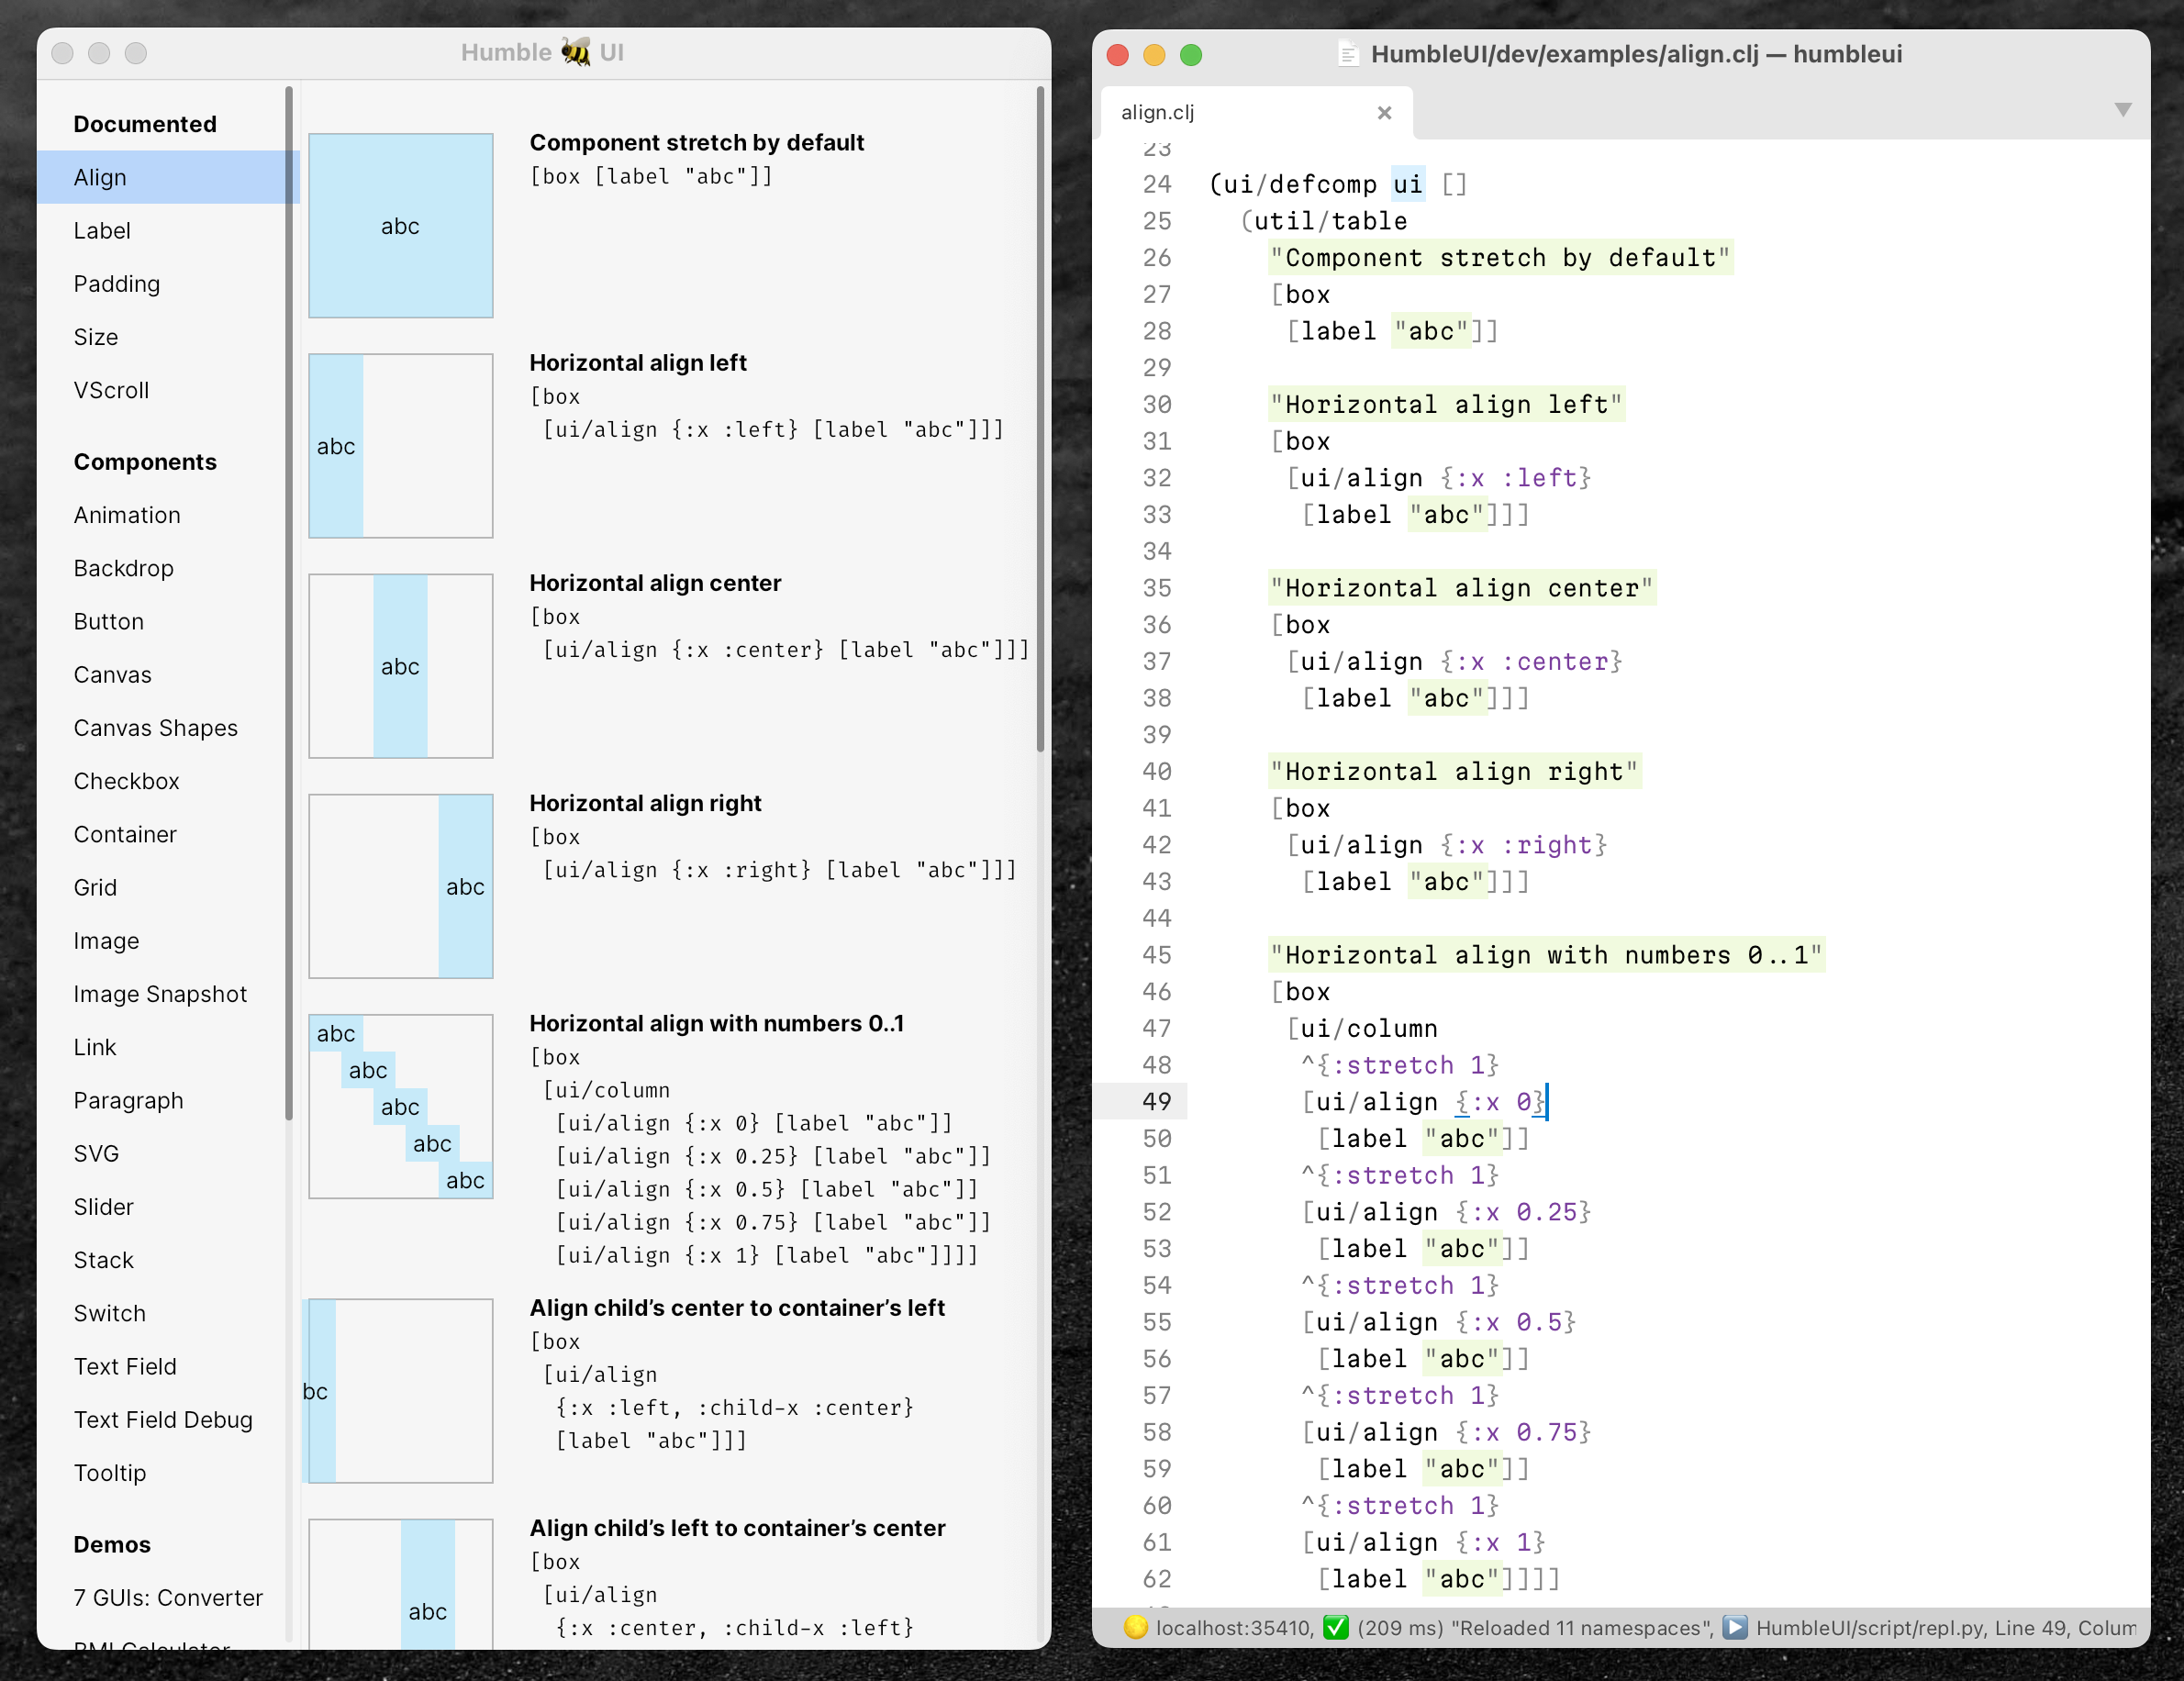This screenshot has width=2184, height=1681.
Task: Click the yellow minimize button of editor window
Action: point(1154,55)
